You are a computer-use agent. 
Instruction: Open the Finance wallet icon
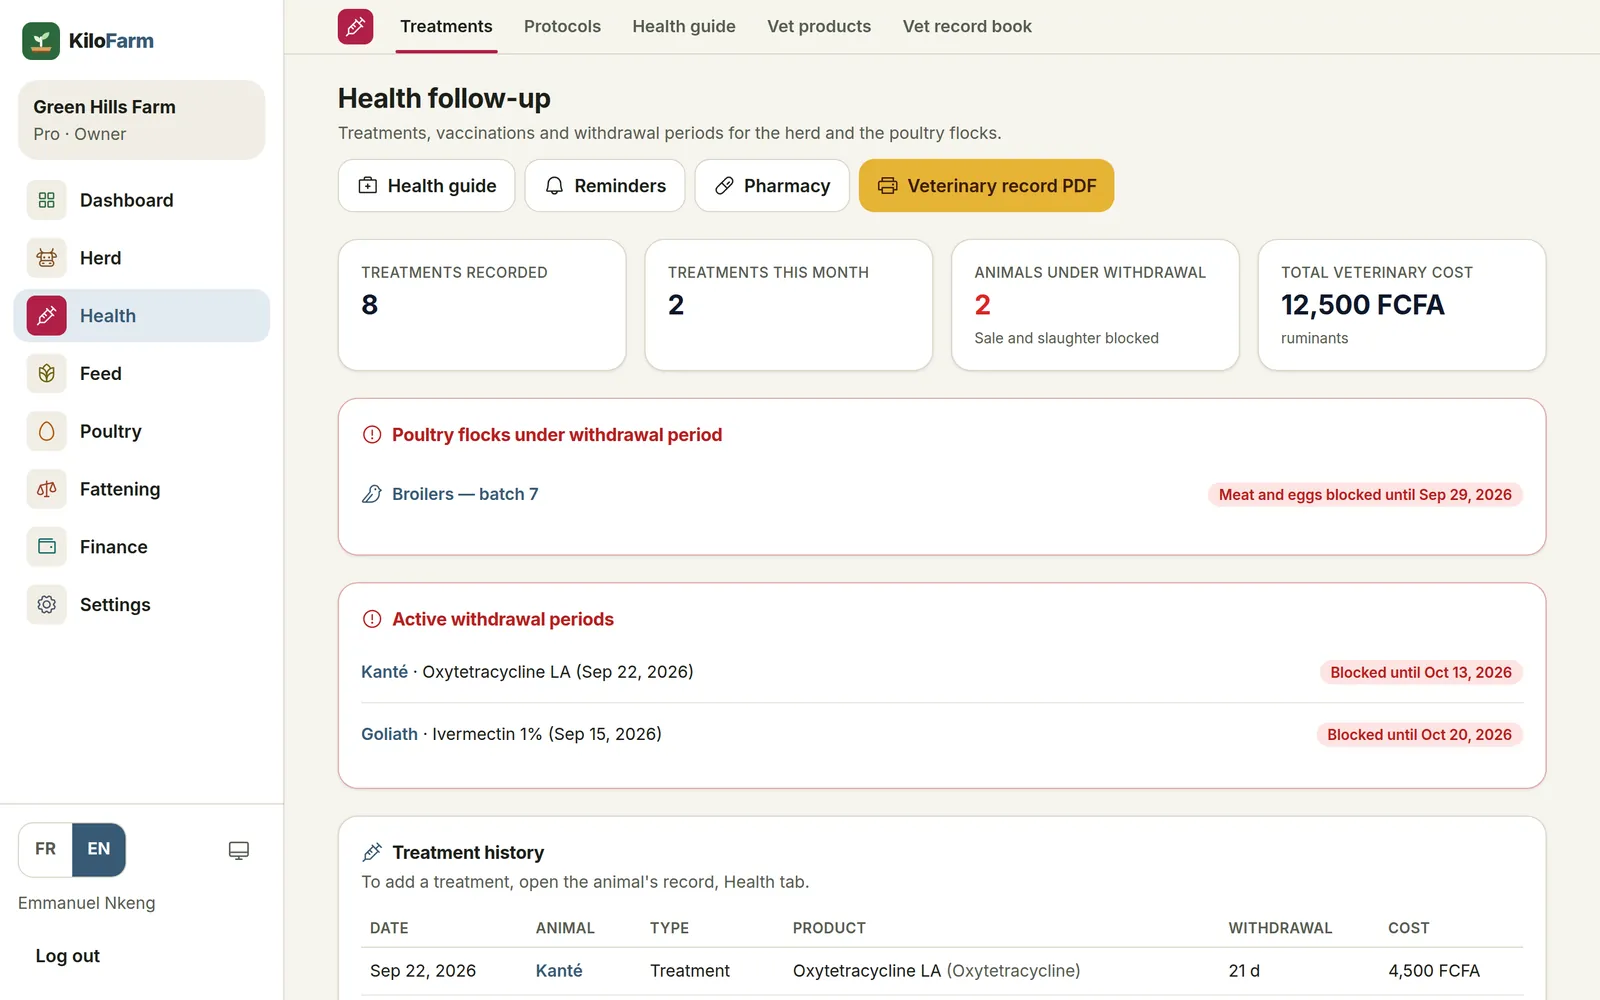pyautogui.click(x=47, y=547)
